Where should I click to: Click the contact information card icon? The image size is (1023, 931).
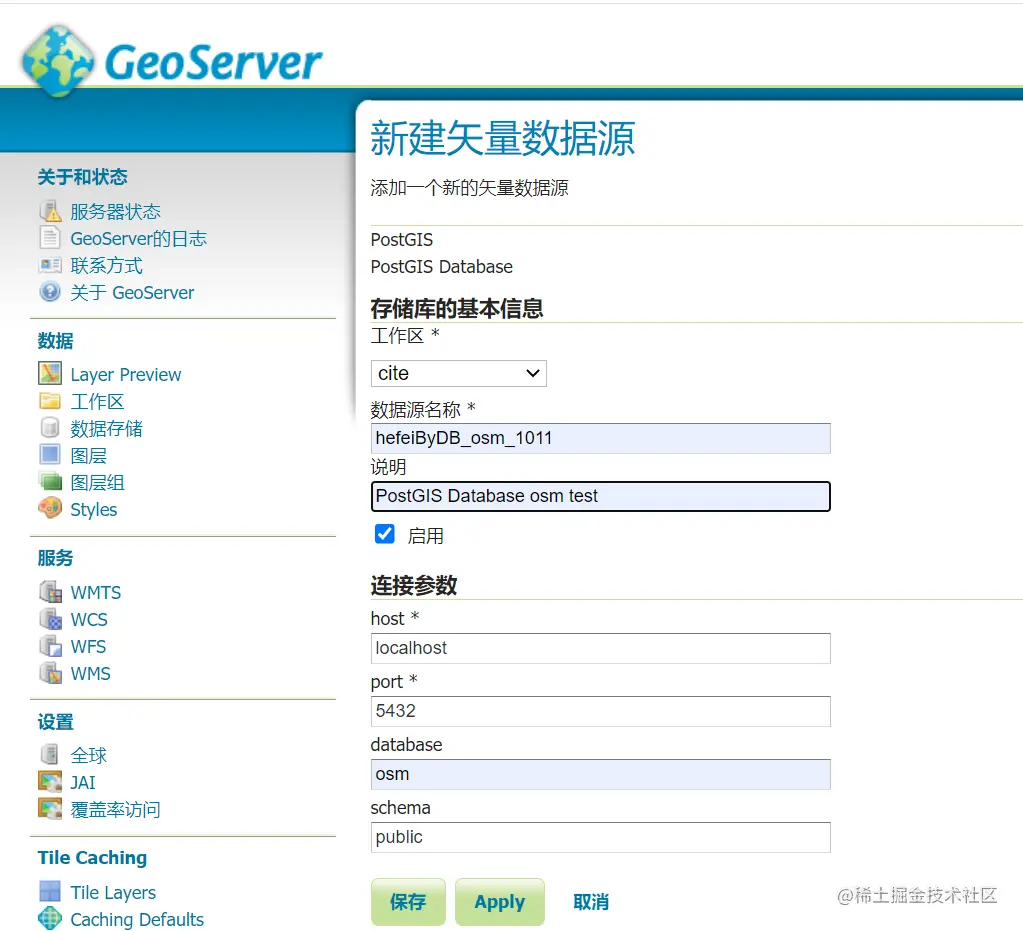coord(50,265)
